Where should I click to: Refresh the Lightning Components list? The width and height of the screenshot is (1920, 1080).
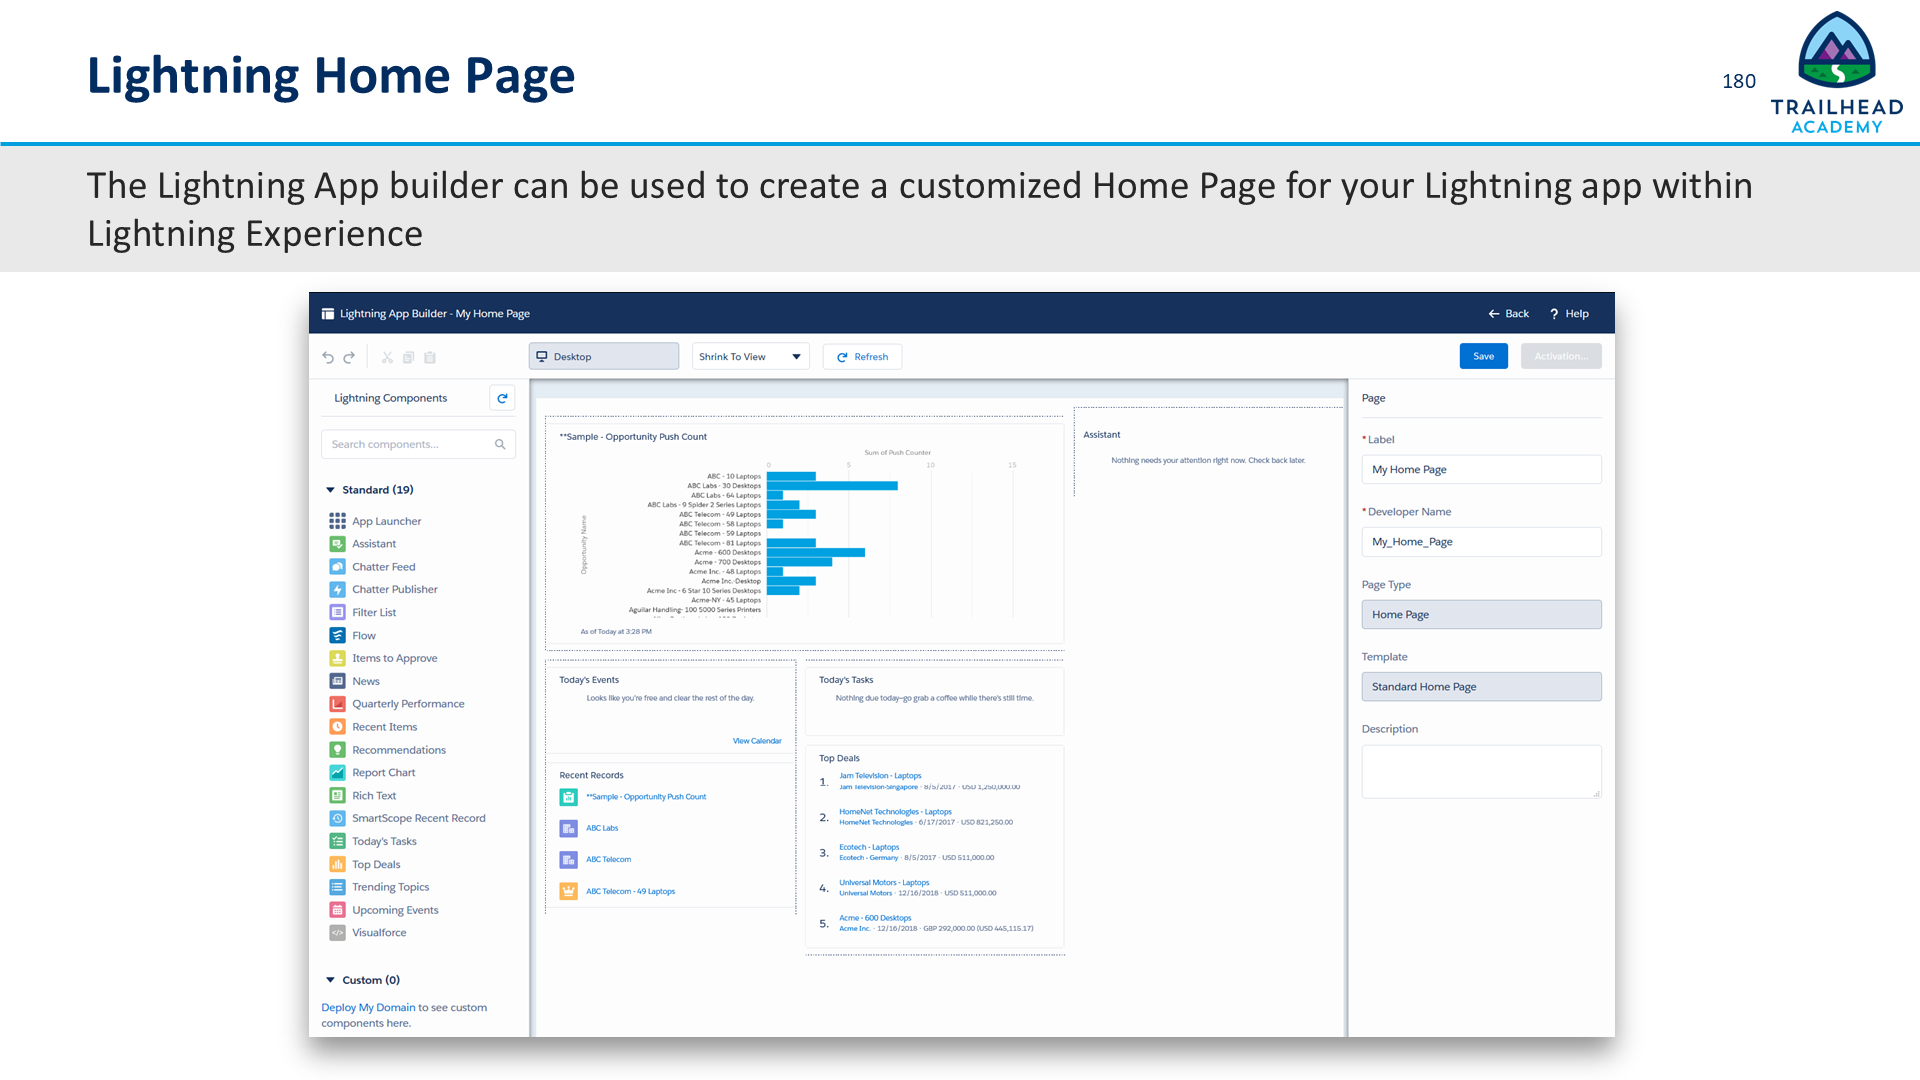pos(502,398)
